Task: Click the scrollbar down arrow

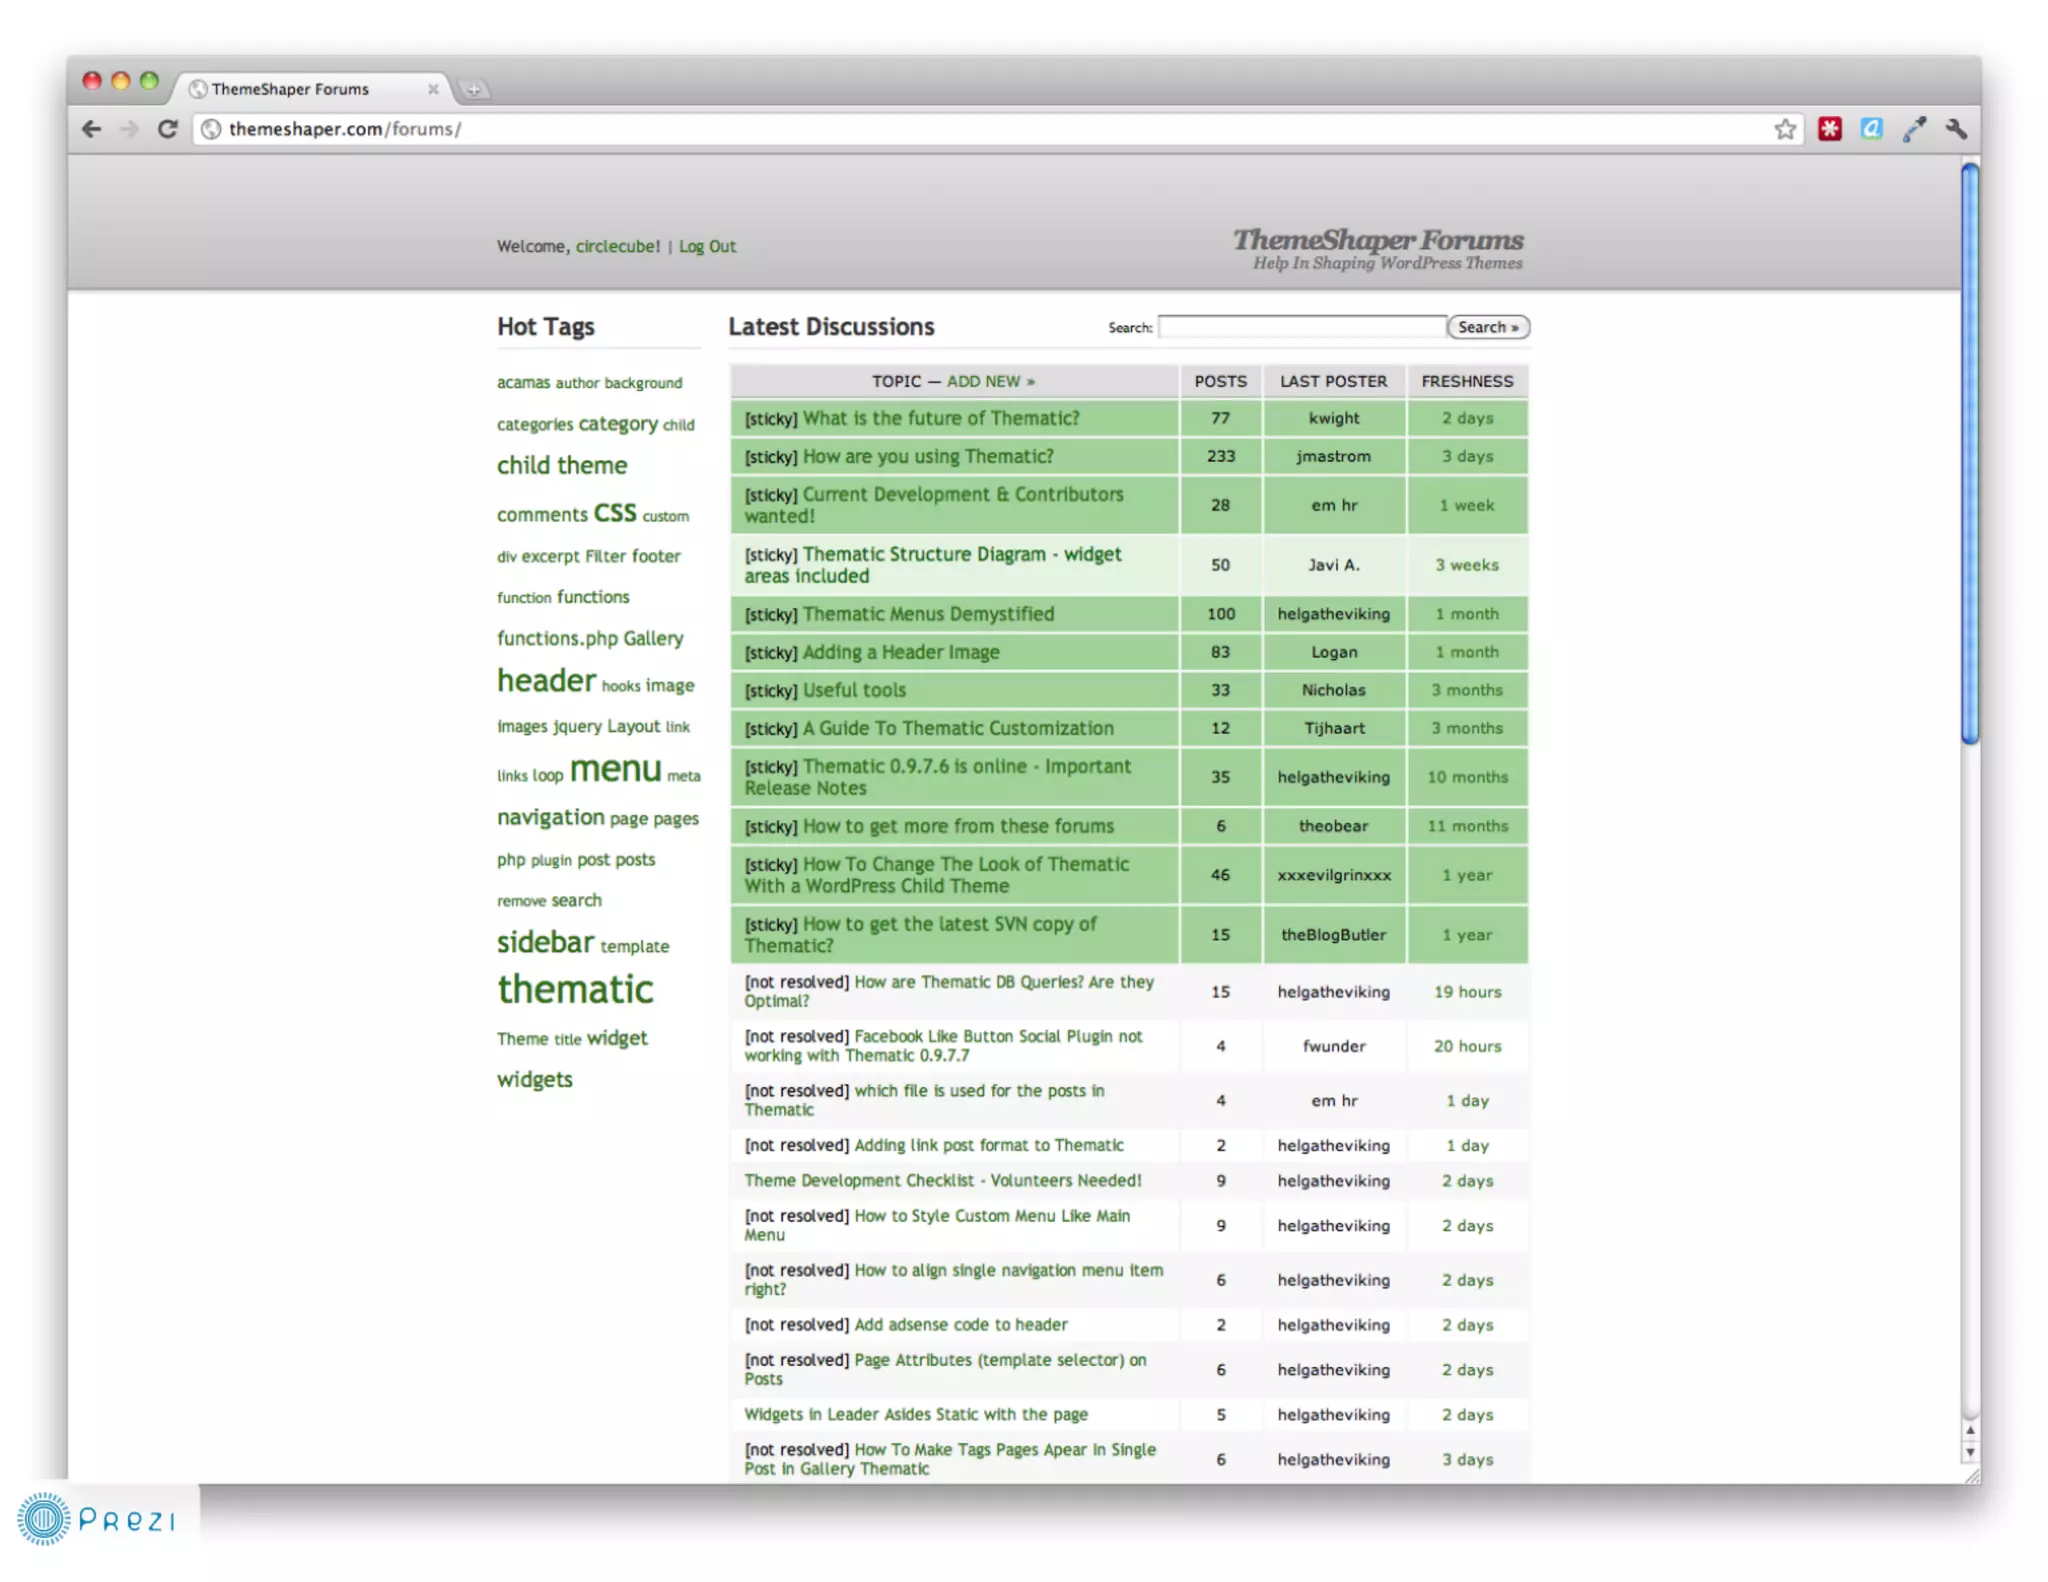Action: [1970, 1453]
